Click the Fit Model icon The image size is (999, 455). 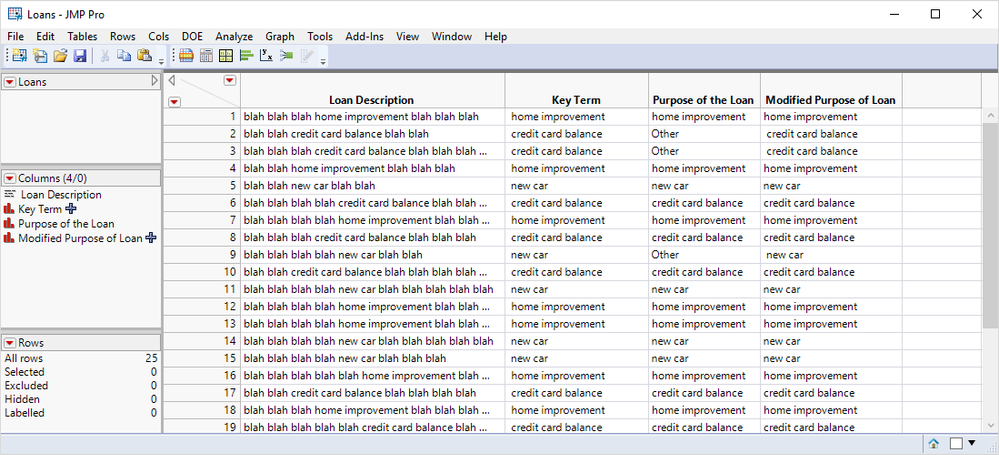286,56
